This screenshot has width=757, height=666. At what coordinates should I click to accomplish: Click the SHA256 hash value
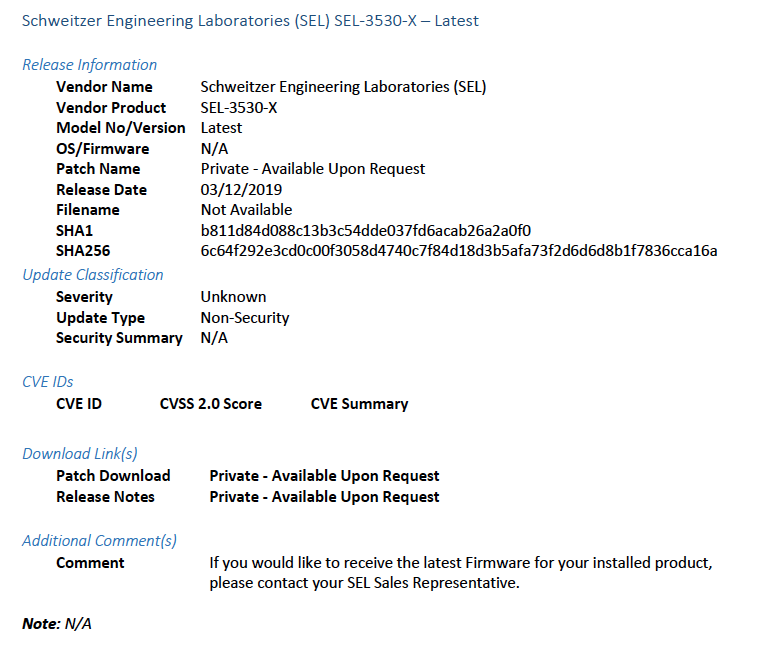(x=459, y=251)
